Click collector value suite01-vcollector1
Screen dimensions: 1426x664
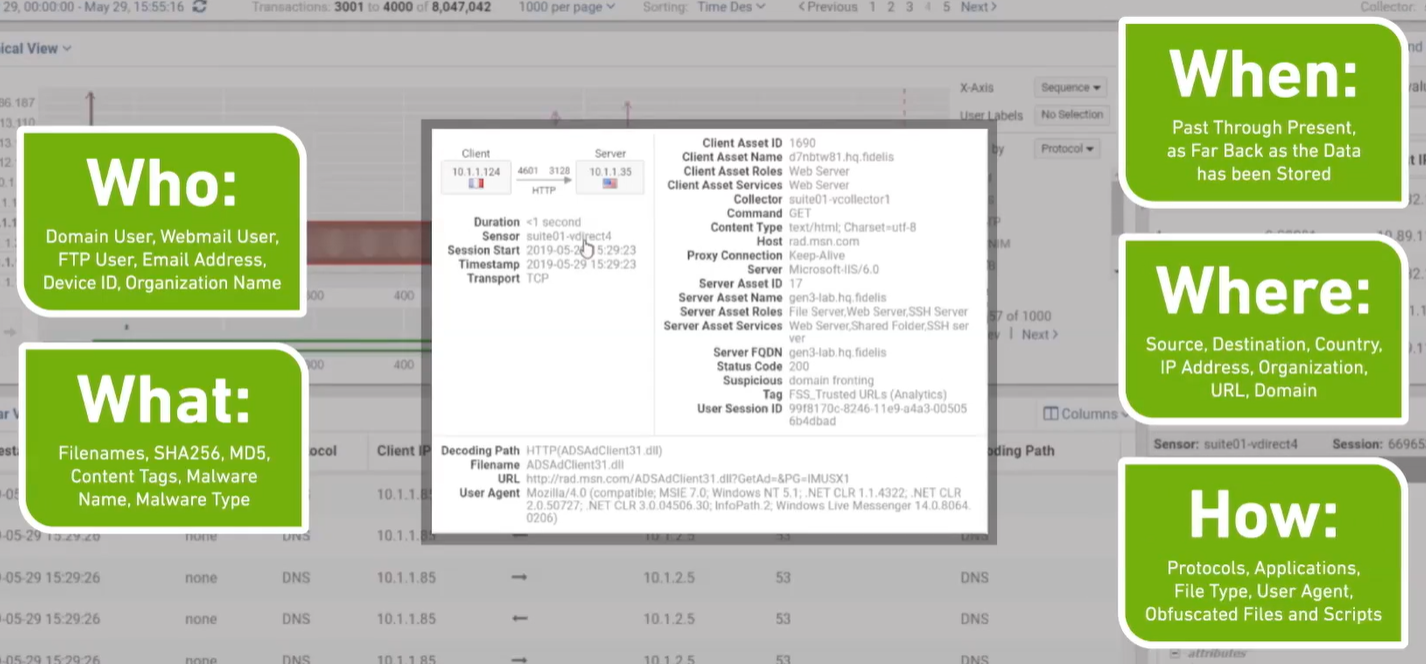[839, 200]
